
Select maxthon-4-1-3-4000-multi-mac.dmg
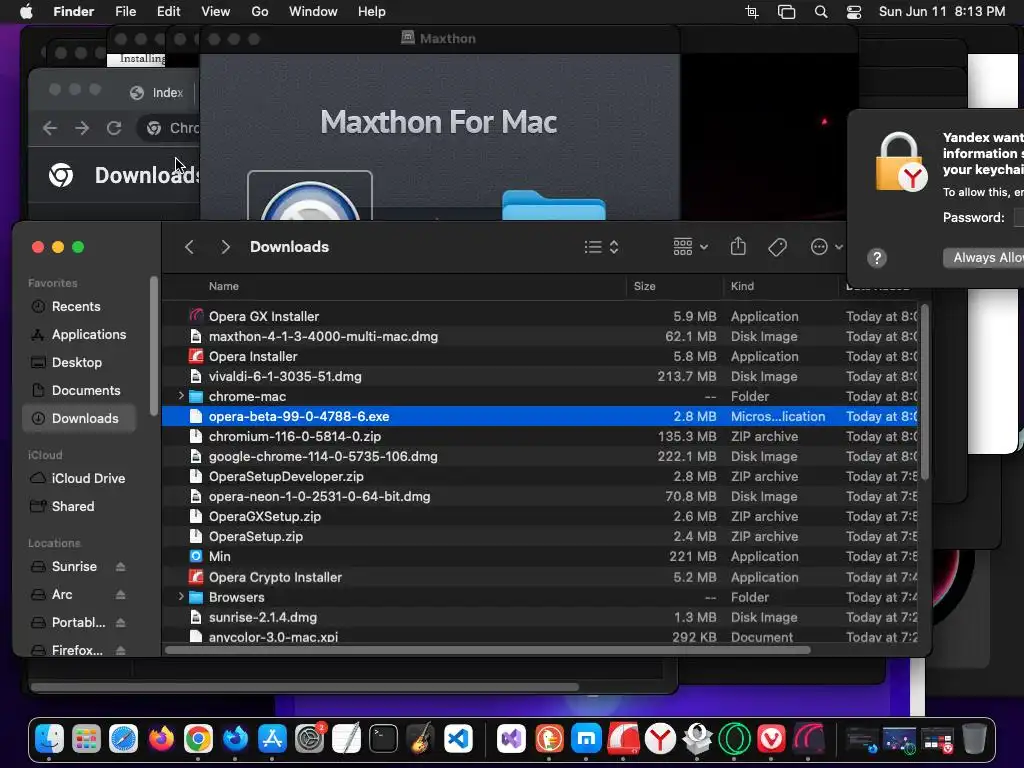click(x=539, y=336)
